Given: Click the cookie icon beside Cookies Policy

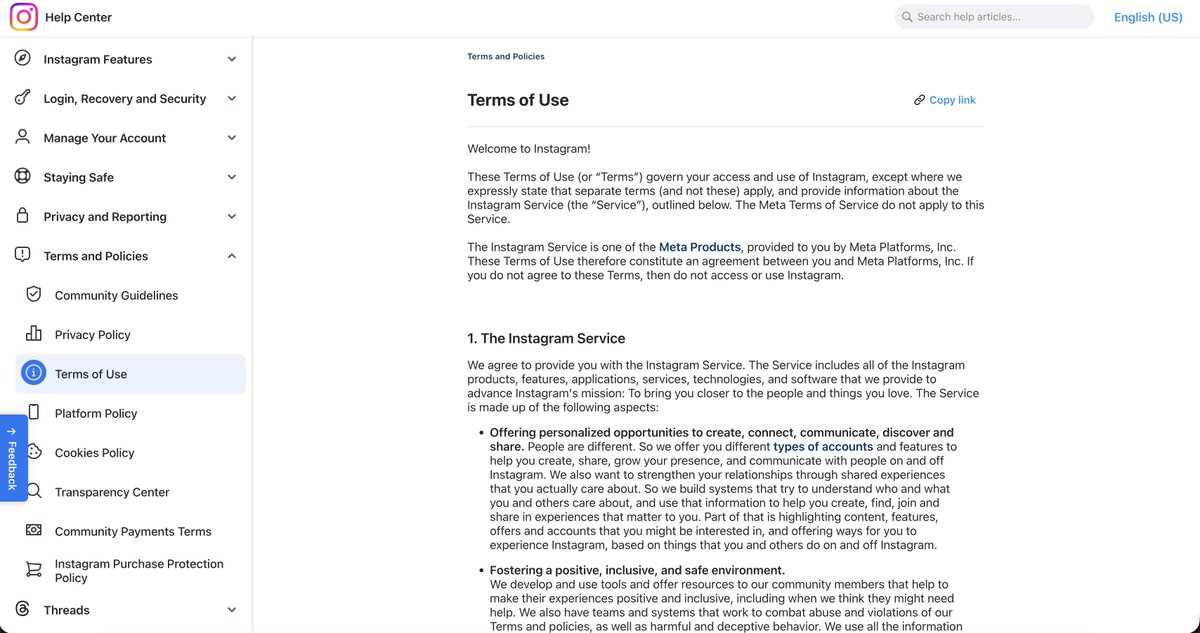Looking at the screenshot, I should click(x=34, y=452).
